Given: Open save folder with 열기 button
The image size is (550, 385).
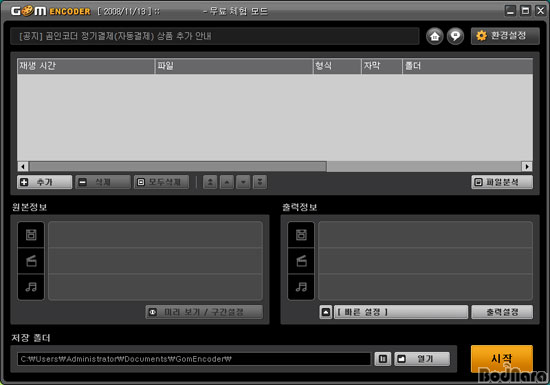Looking at the screenshot, I should (x=422, y=359).
